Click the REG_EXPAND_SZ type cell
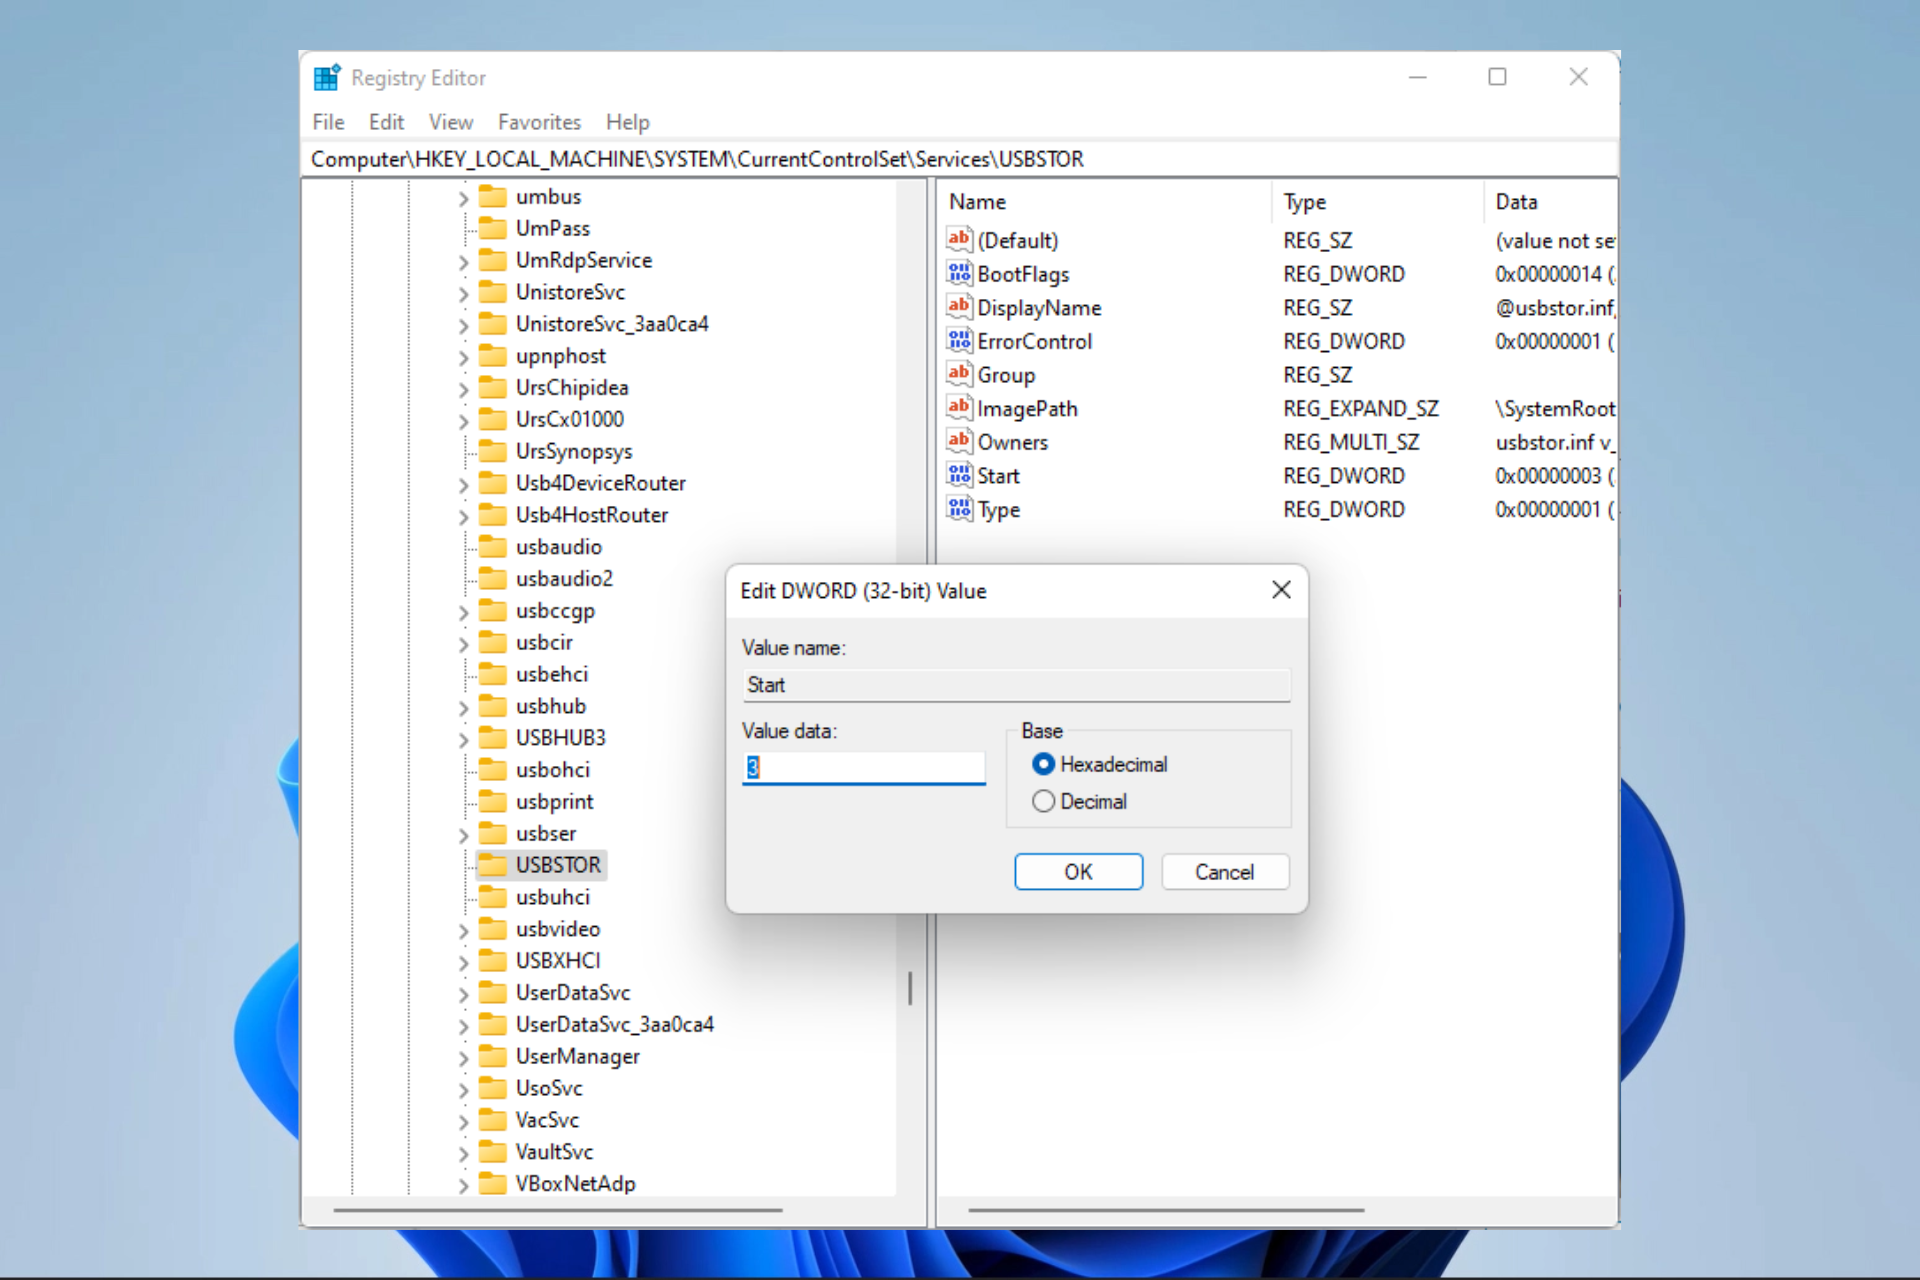The image size is (1920, 1280). pos(1361,408)
